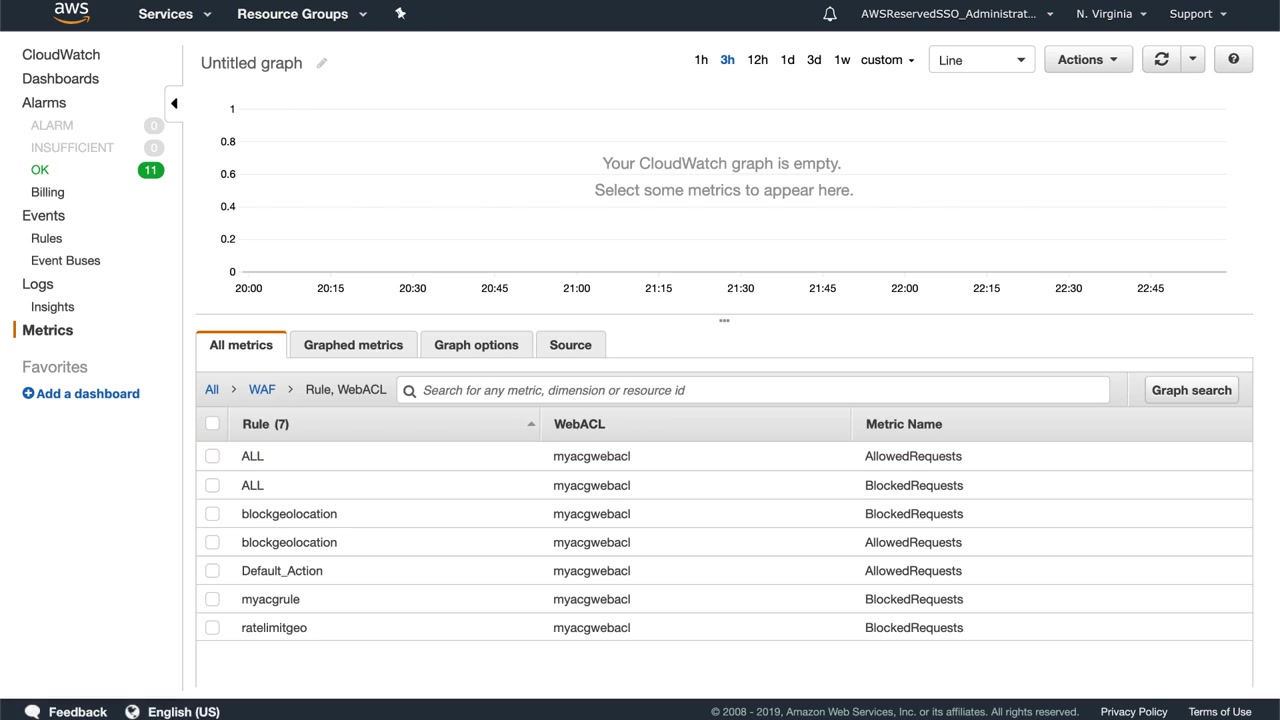Open the Line graph type dropdown

(982, 60)
